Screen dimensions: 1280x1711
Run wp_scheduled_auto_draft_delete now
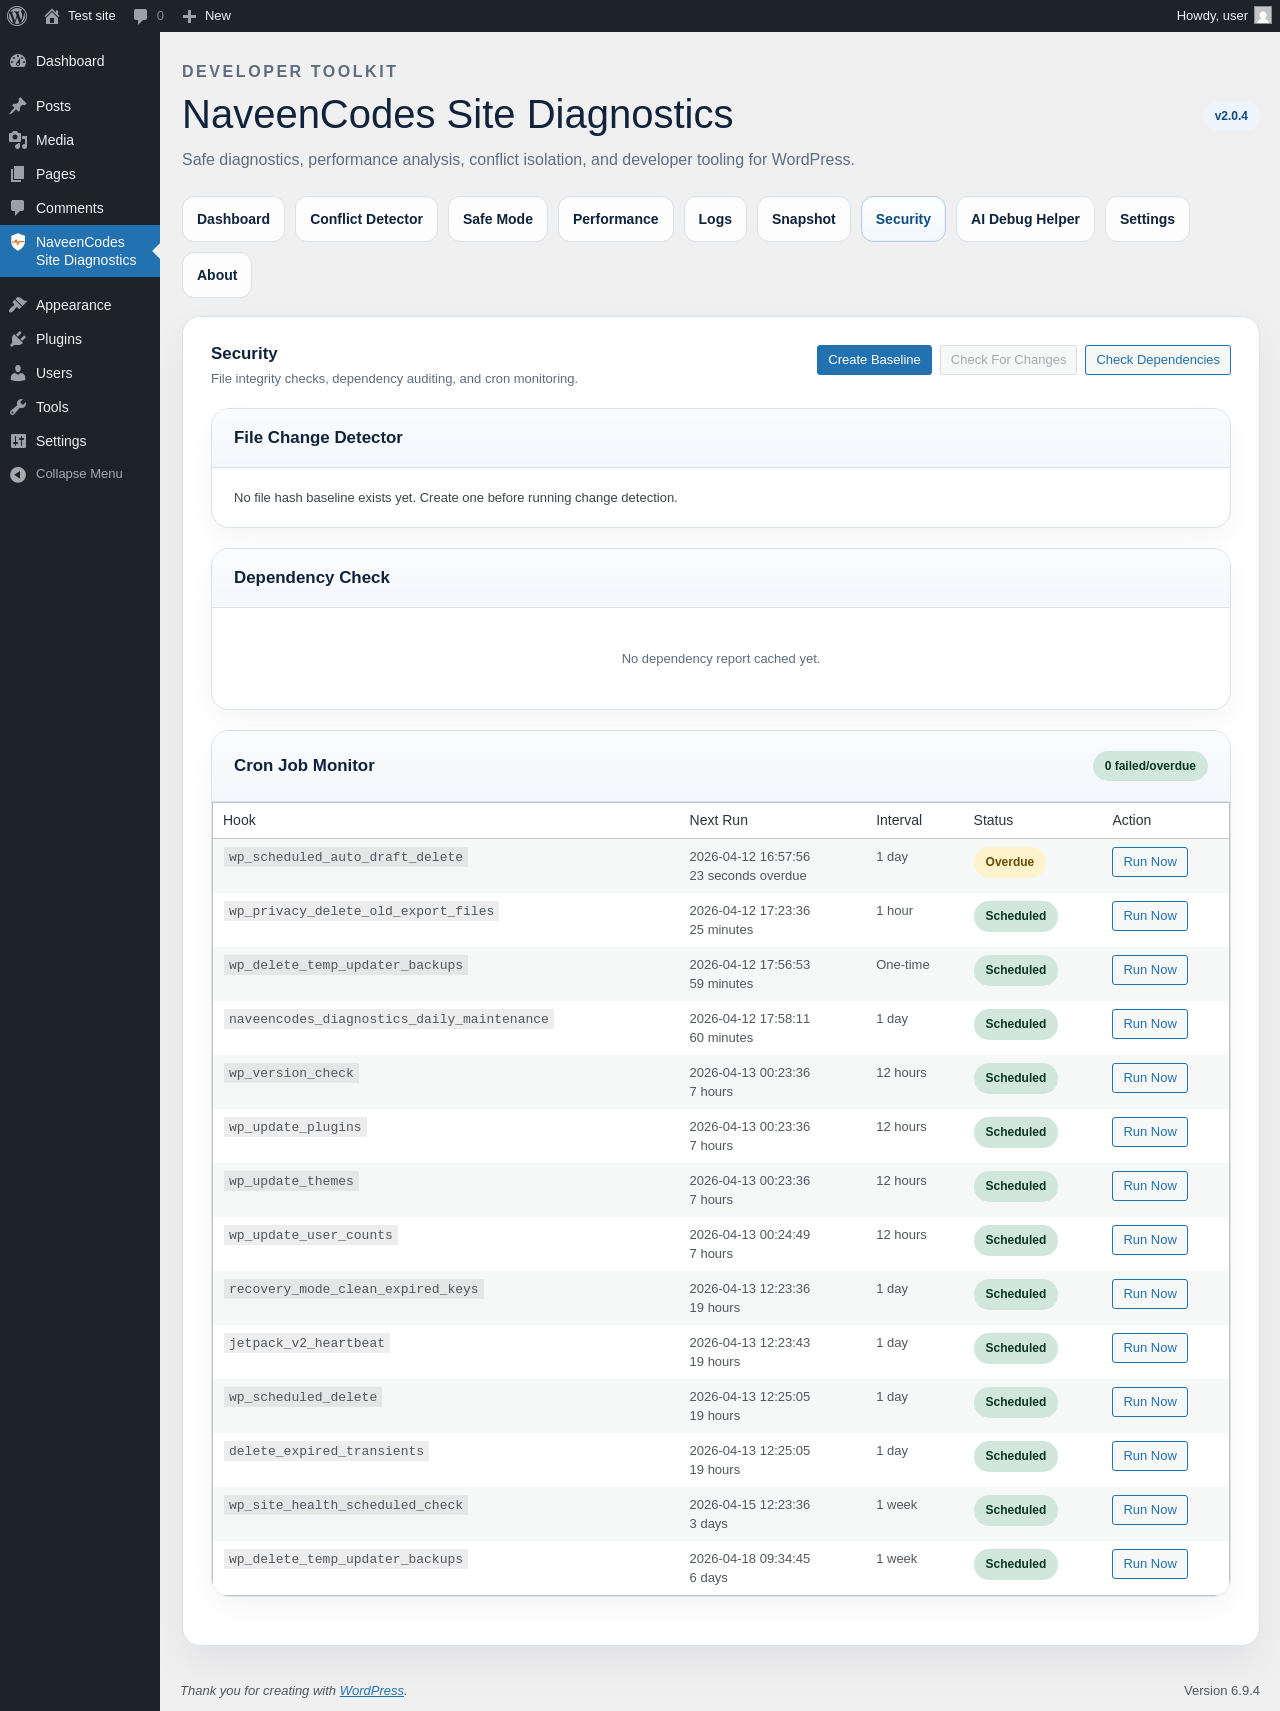point(1150,862)
